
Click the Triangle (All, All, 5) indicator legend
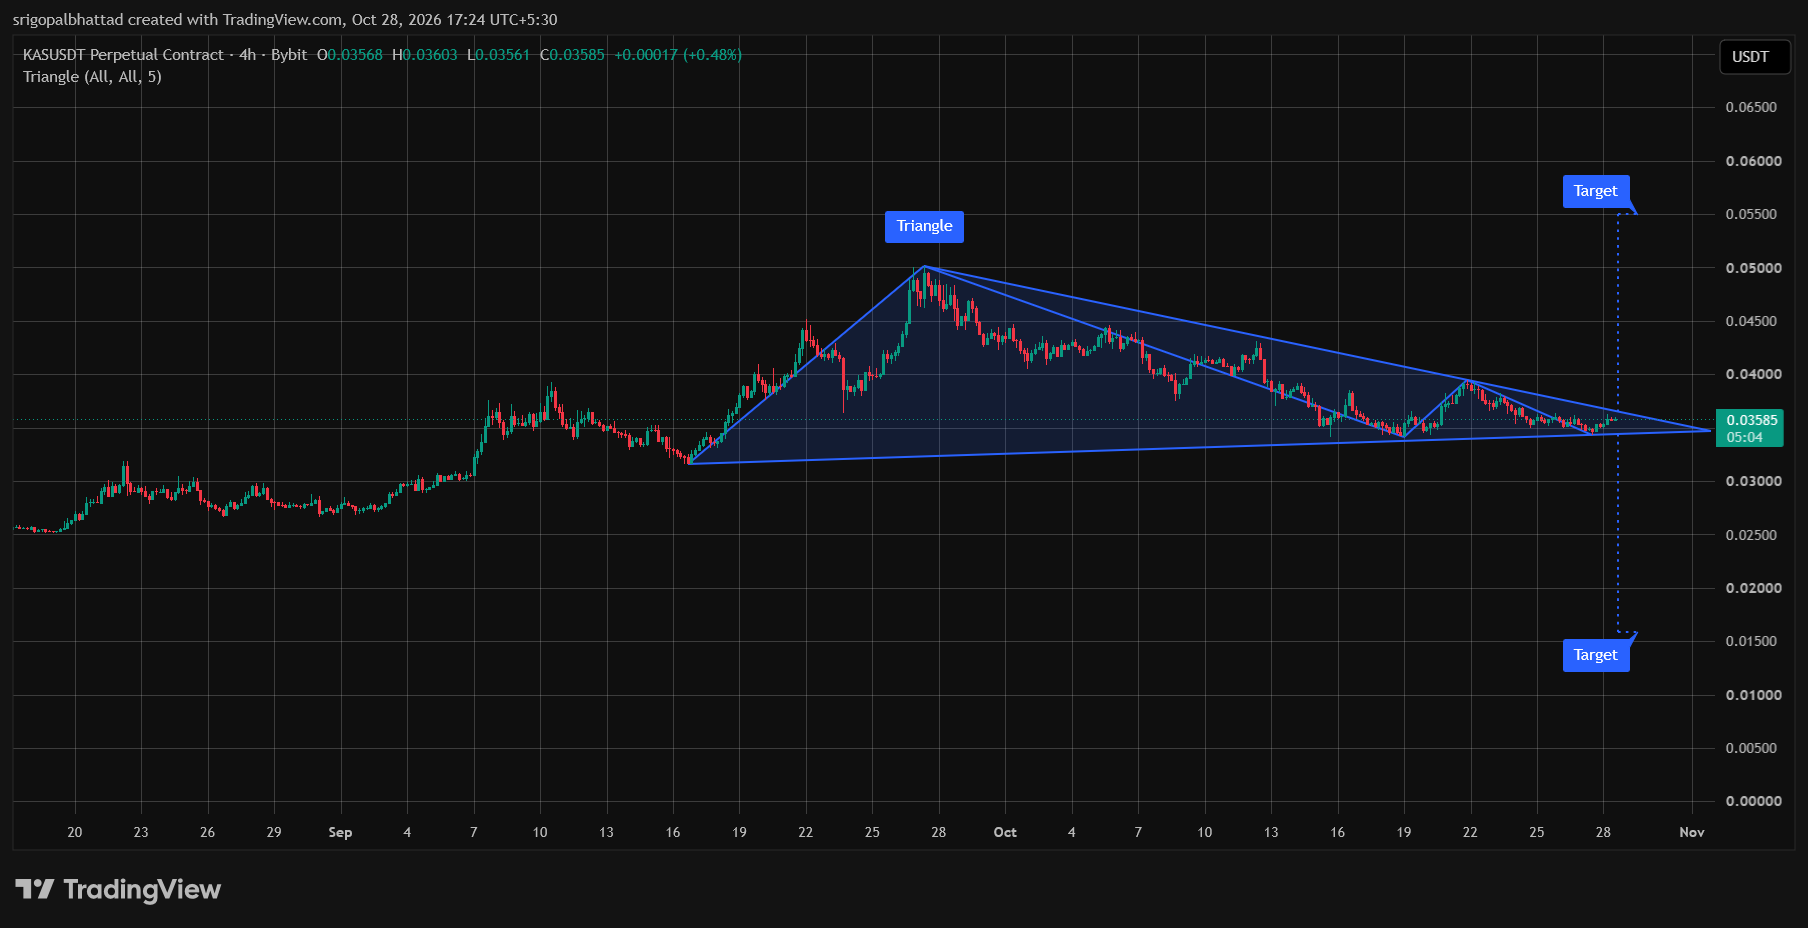click(x=92, y=77)
